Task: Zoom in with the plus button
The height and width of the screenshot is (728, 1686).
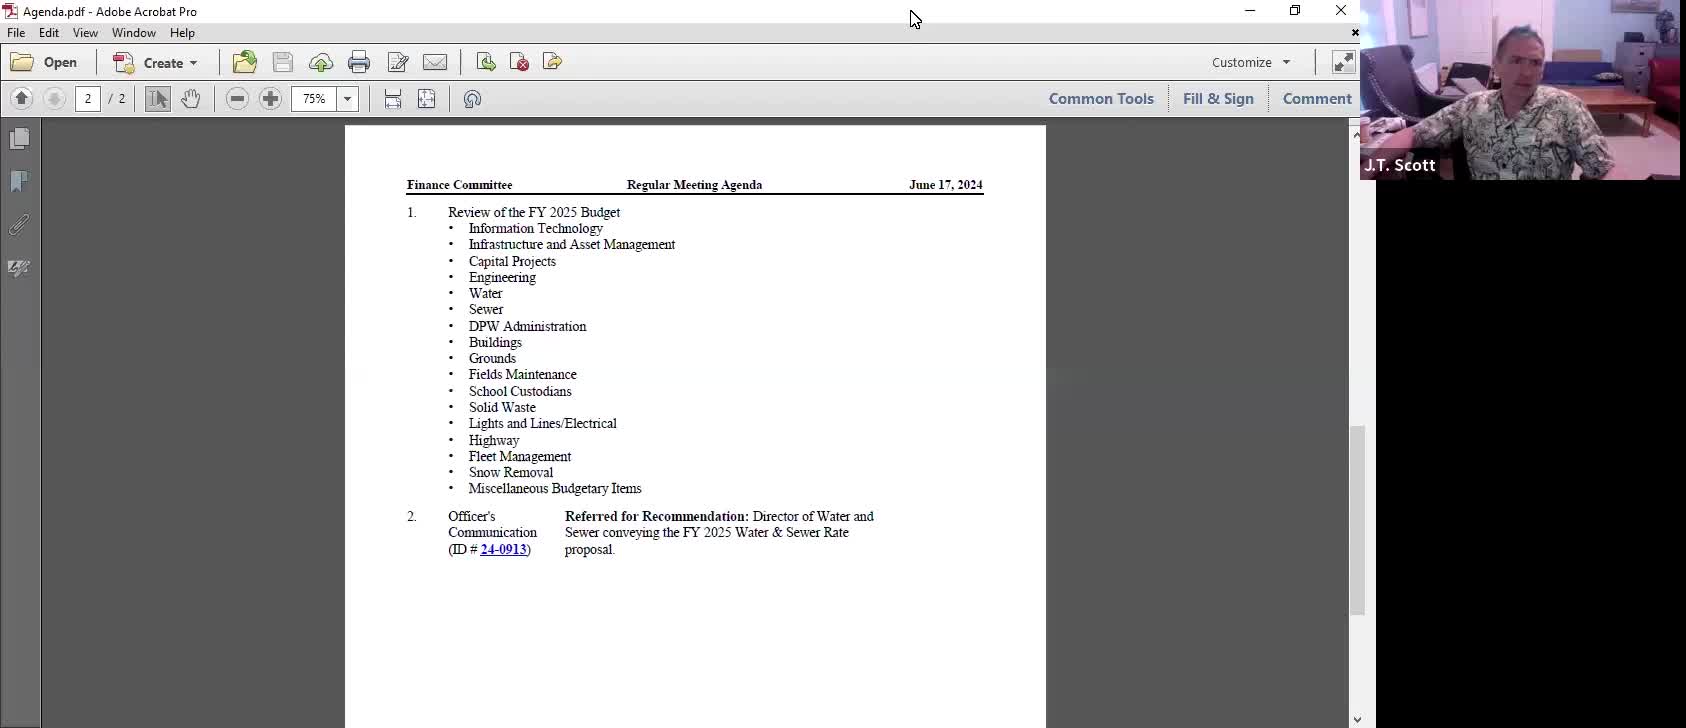Action: coord(270,99)
